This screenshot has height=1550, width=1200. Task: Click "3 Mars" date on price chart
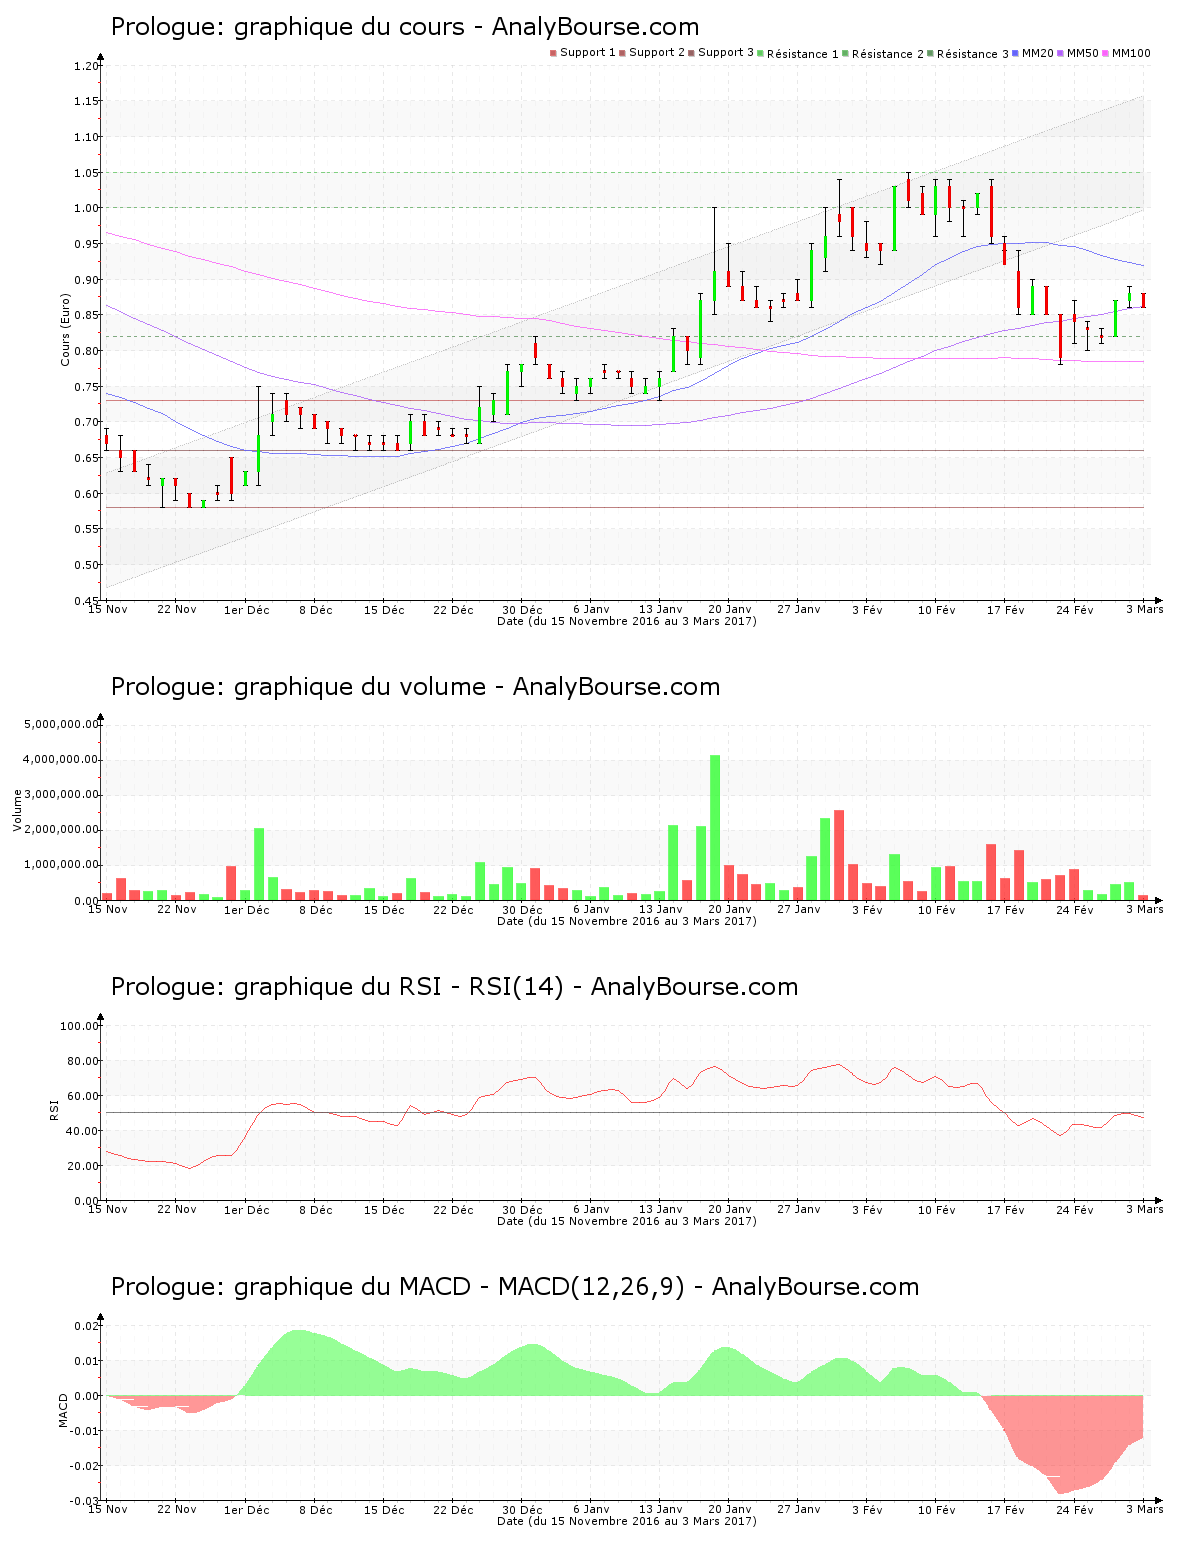(x=1145, y=610)
